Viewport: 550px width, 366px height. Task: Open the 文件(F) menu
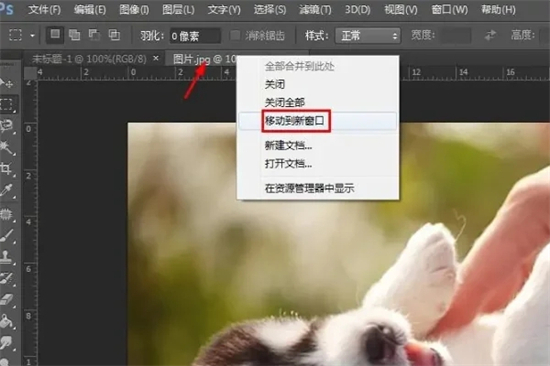(x=44, y=9)
